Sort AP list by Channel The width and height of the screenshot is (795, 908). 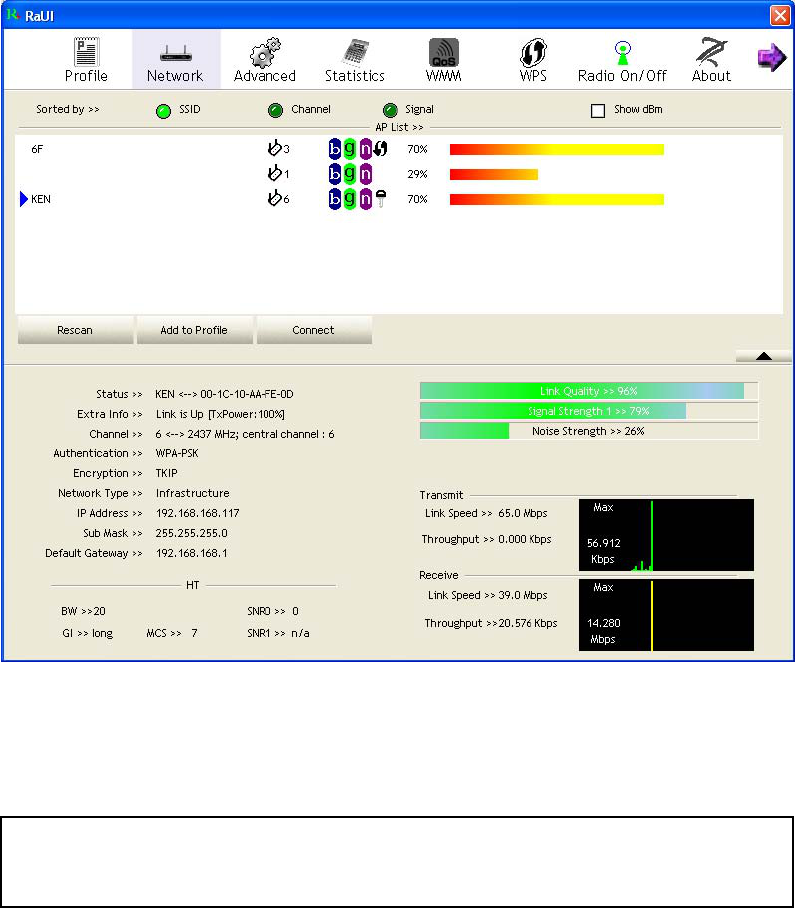pyautogui.click(x=276, y=110)
